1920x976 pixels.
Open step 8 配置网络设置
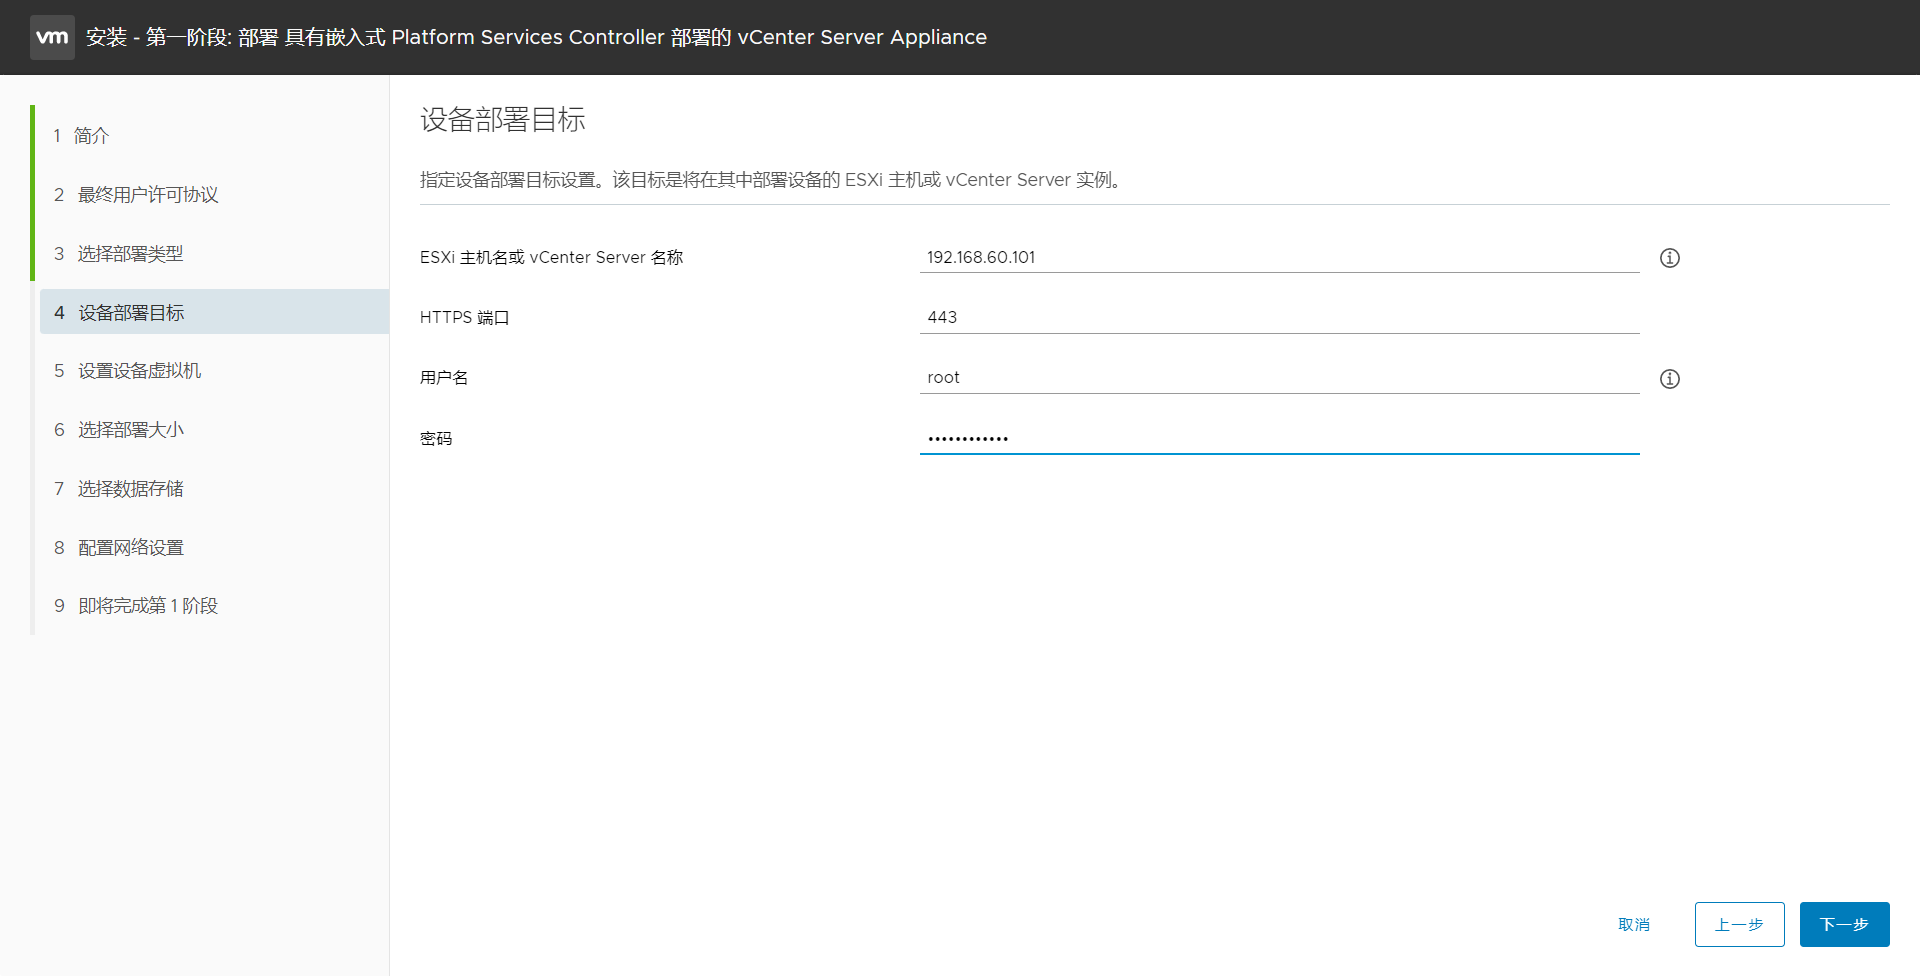coord(119,547)
